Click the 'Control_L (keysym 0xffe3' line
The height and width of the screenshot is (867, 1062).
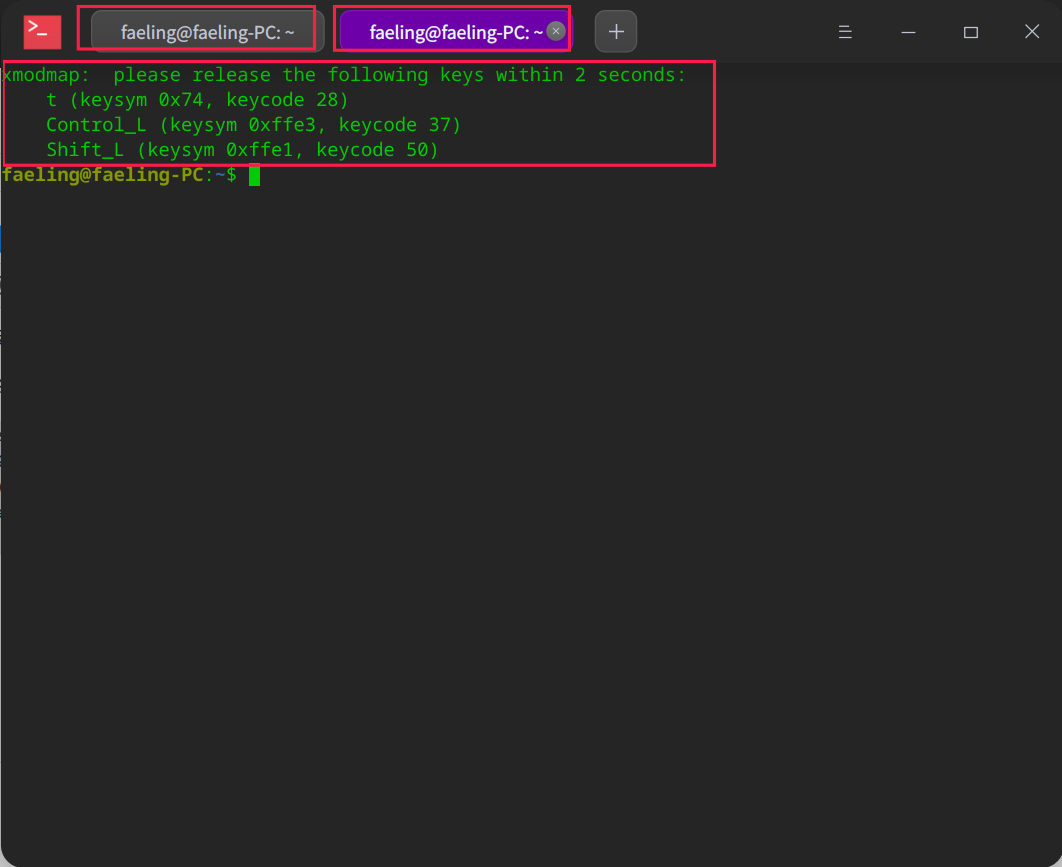pos(253,125)
